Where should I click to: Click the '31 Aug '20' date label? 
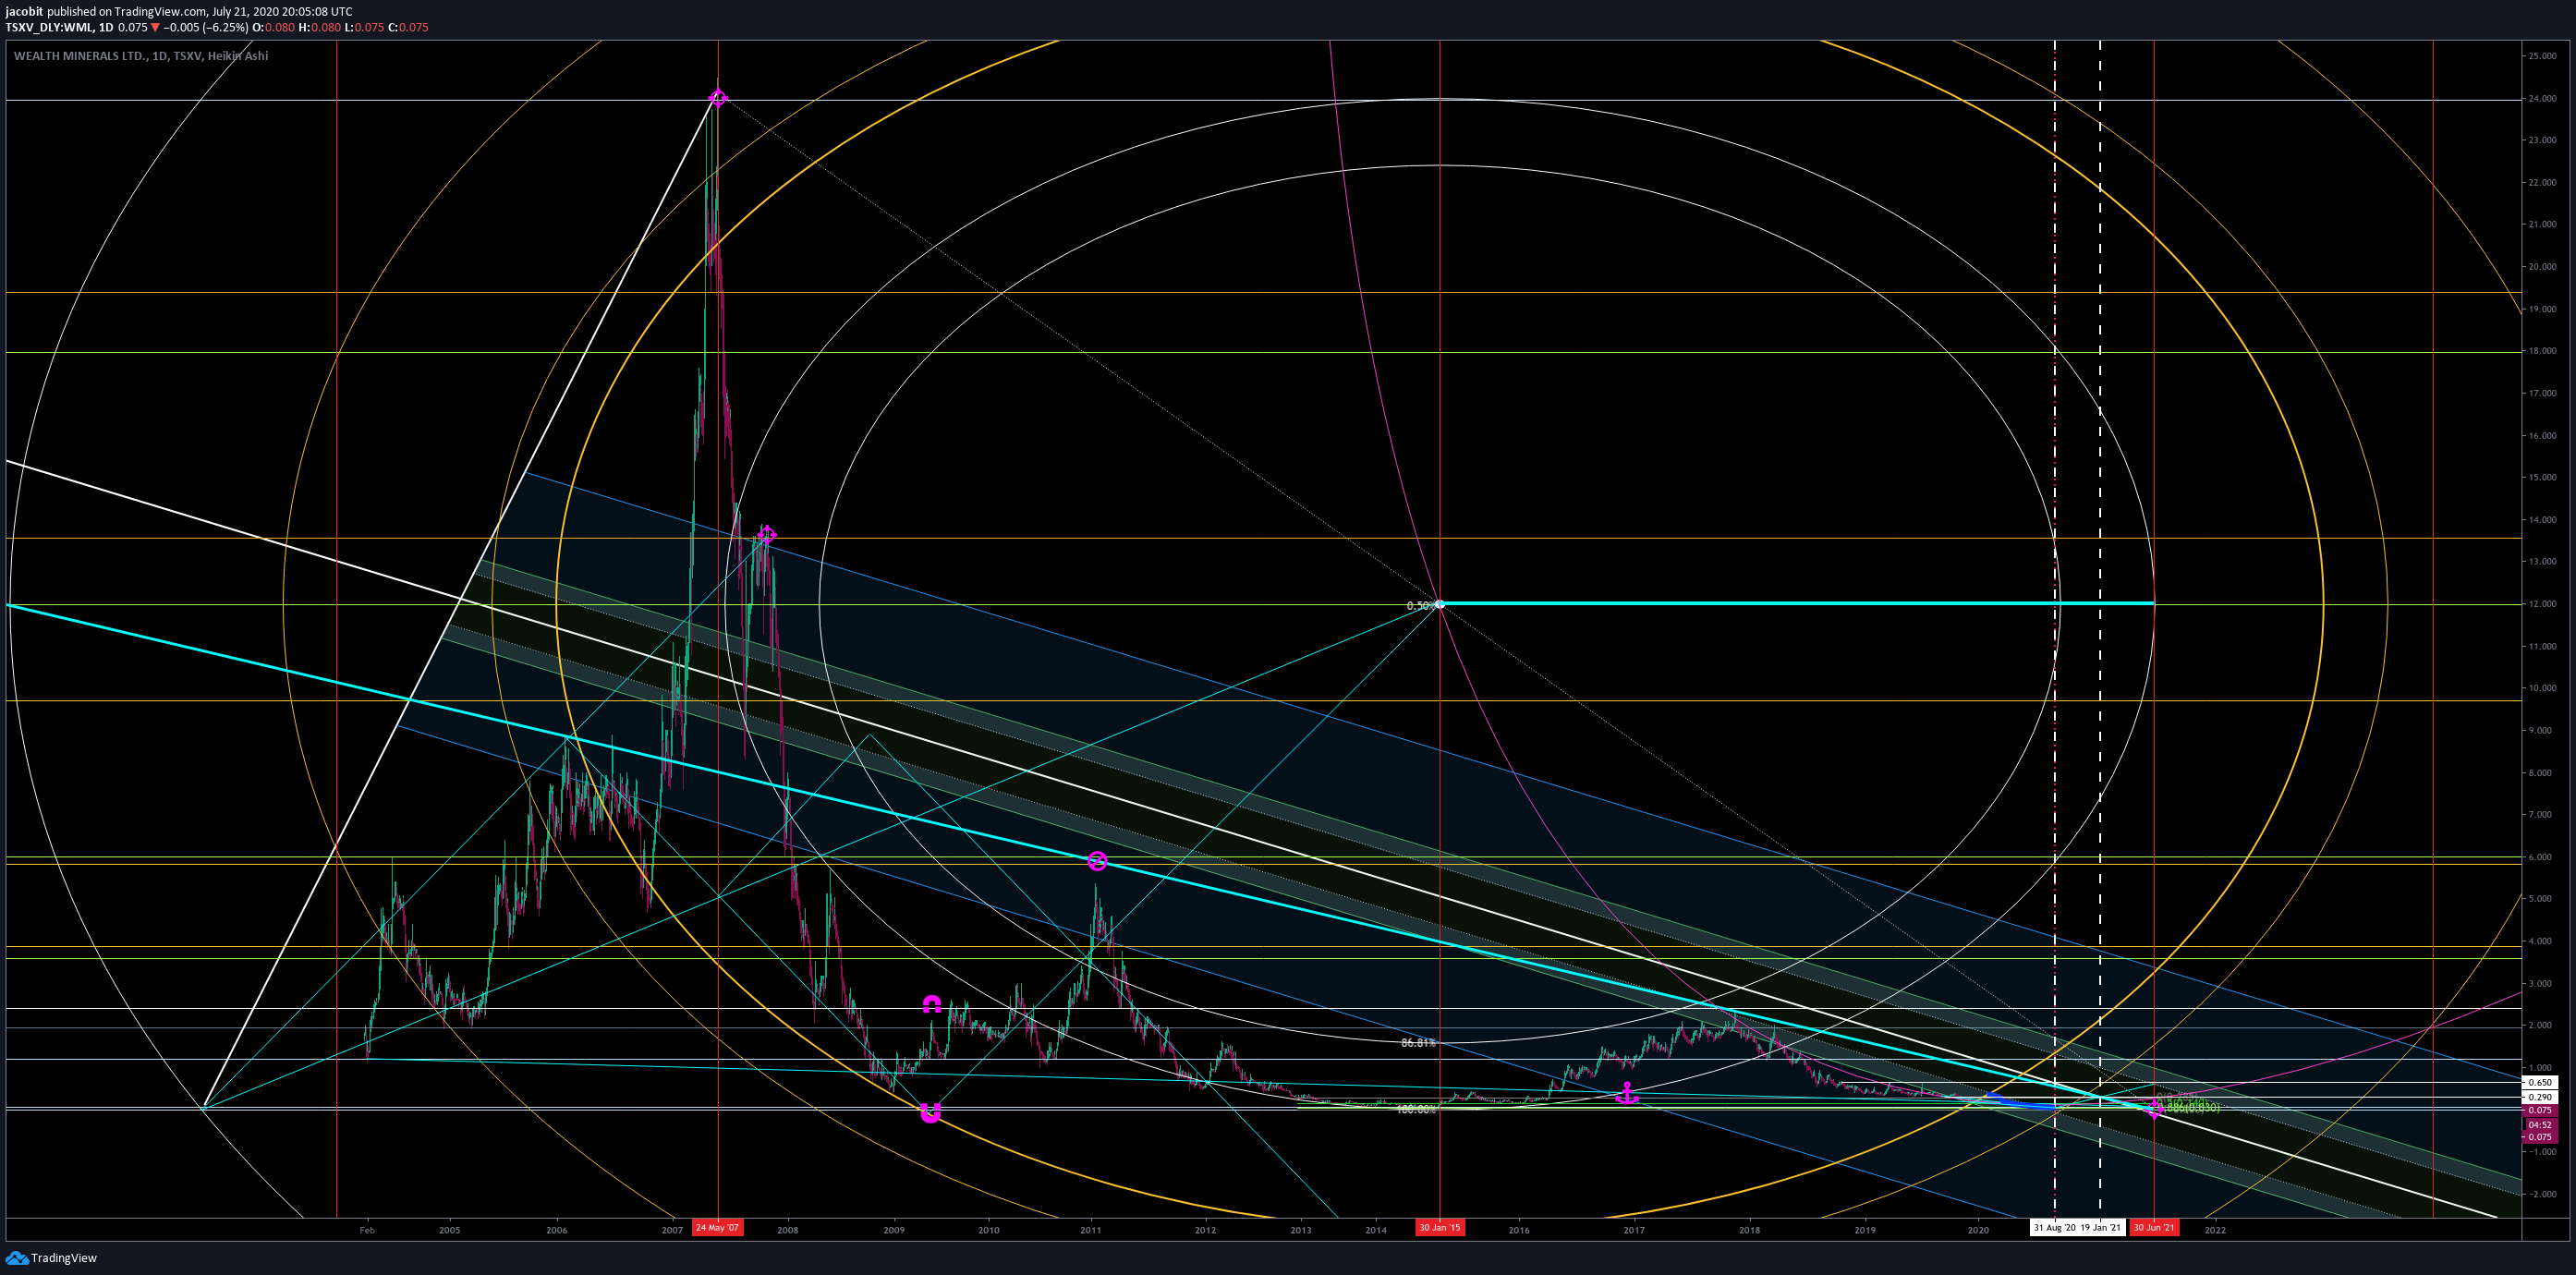coord(2054,1228)
